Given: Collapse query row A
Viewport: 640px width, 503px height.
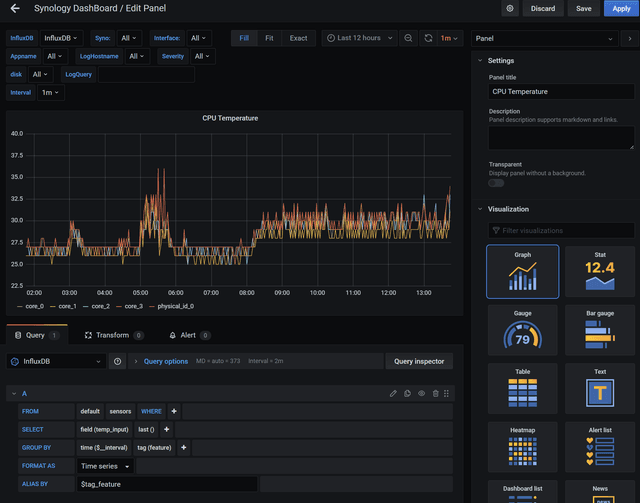Looking at the screenshot, I should pos(14,394).
